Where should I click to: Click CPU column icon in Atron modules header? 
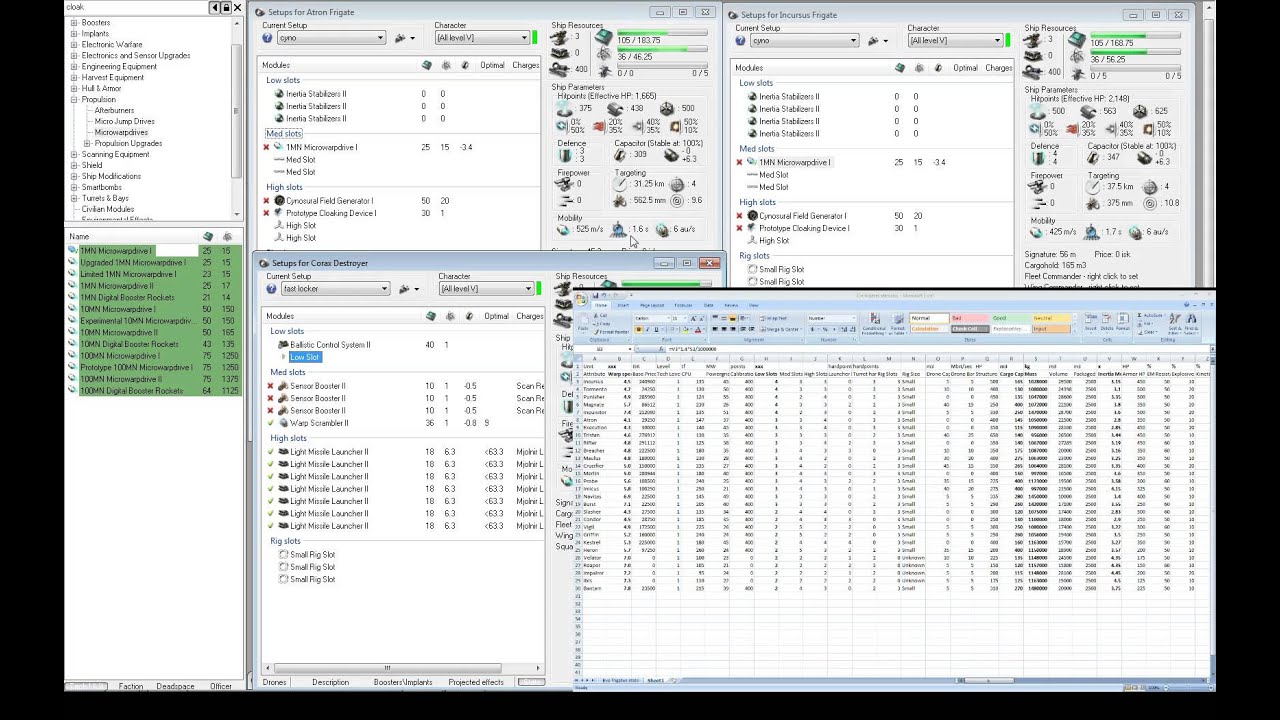click(x=427, y=65)
